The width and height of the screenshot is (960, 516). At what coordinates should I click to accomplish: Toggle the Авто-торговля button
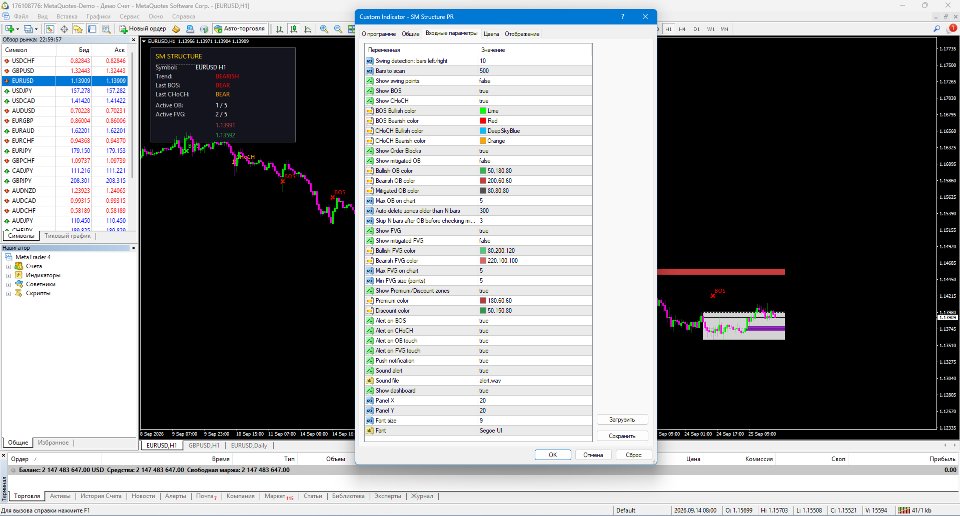[x=239, y=29]
